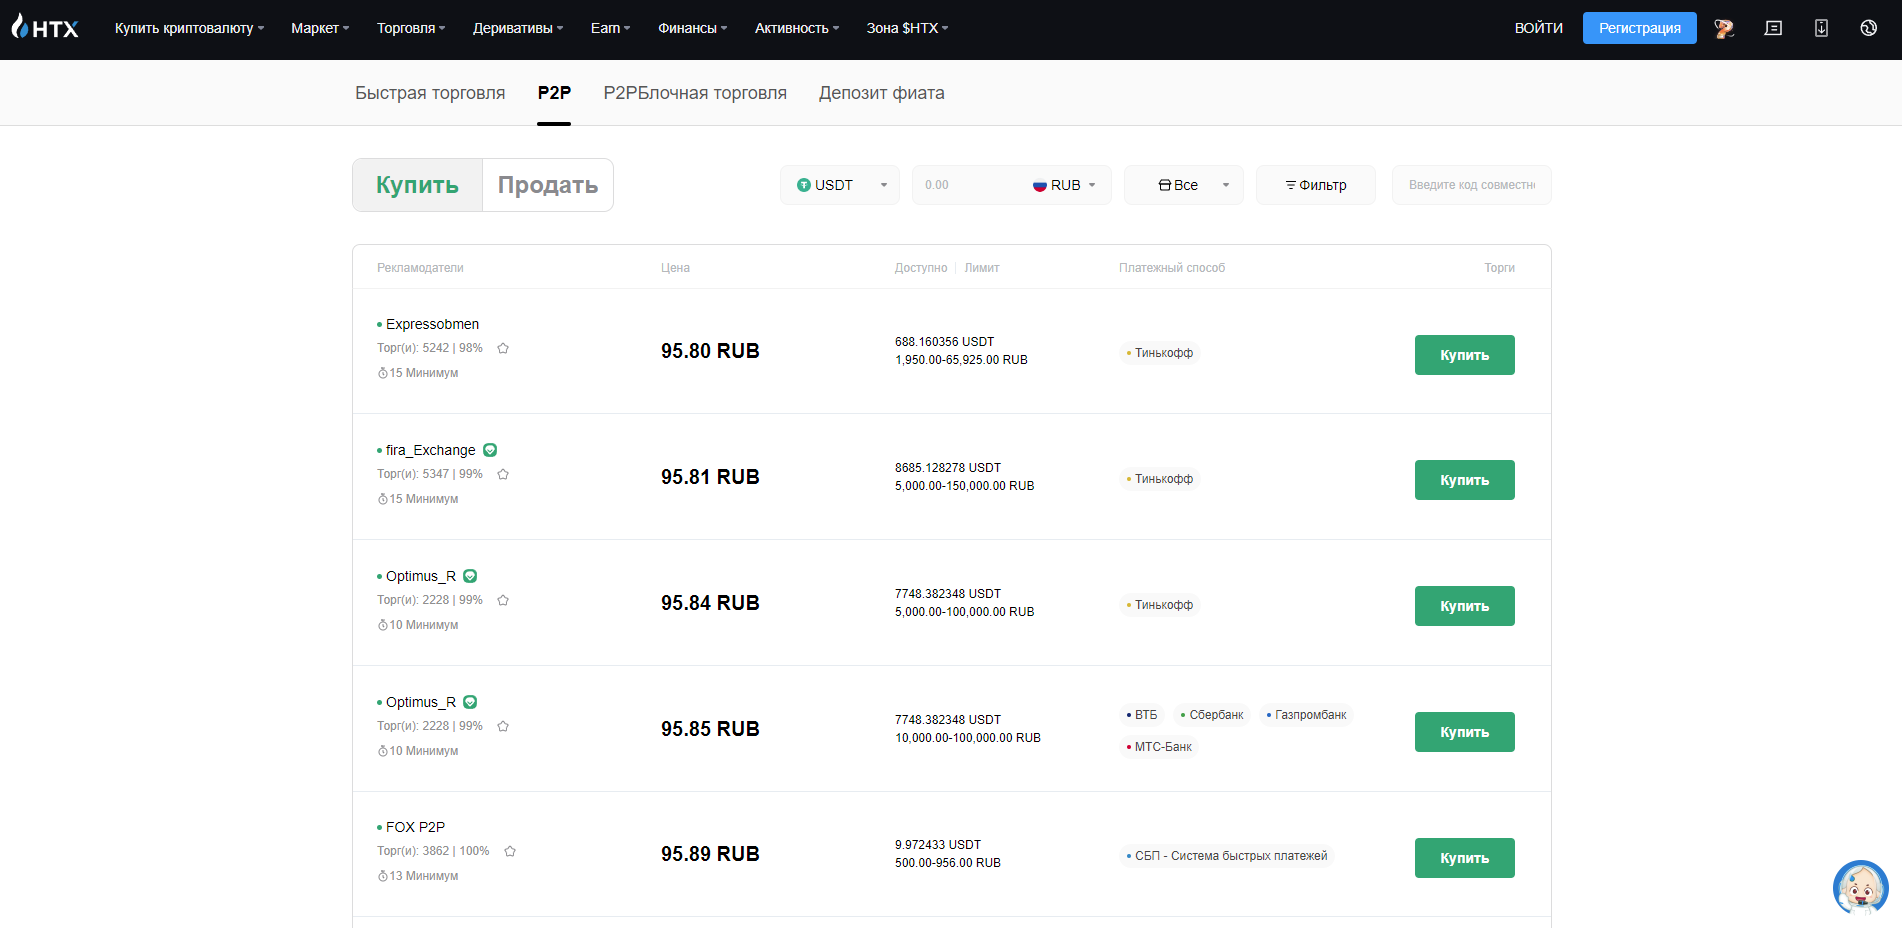Expand the Деривативы menu

518,28
